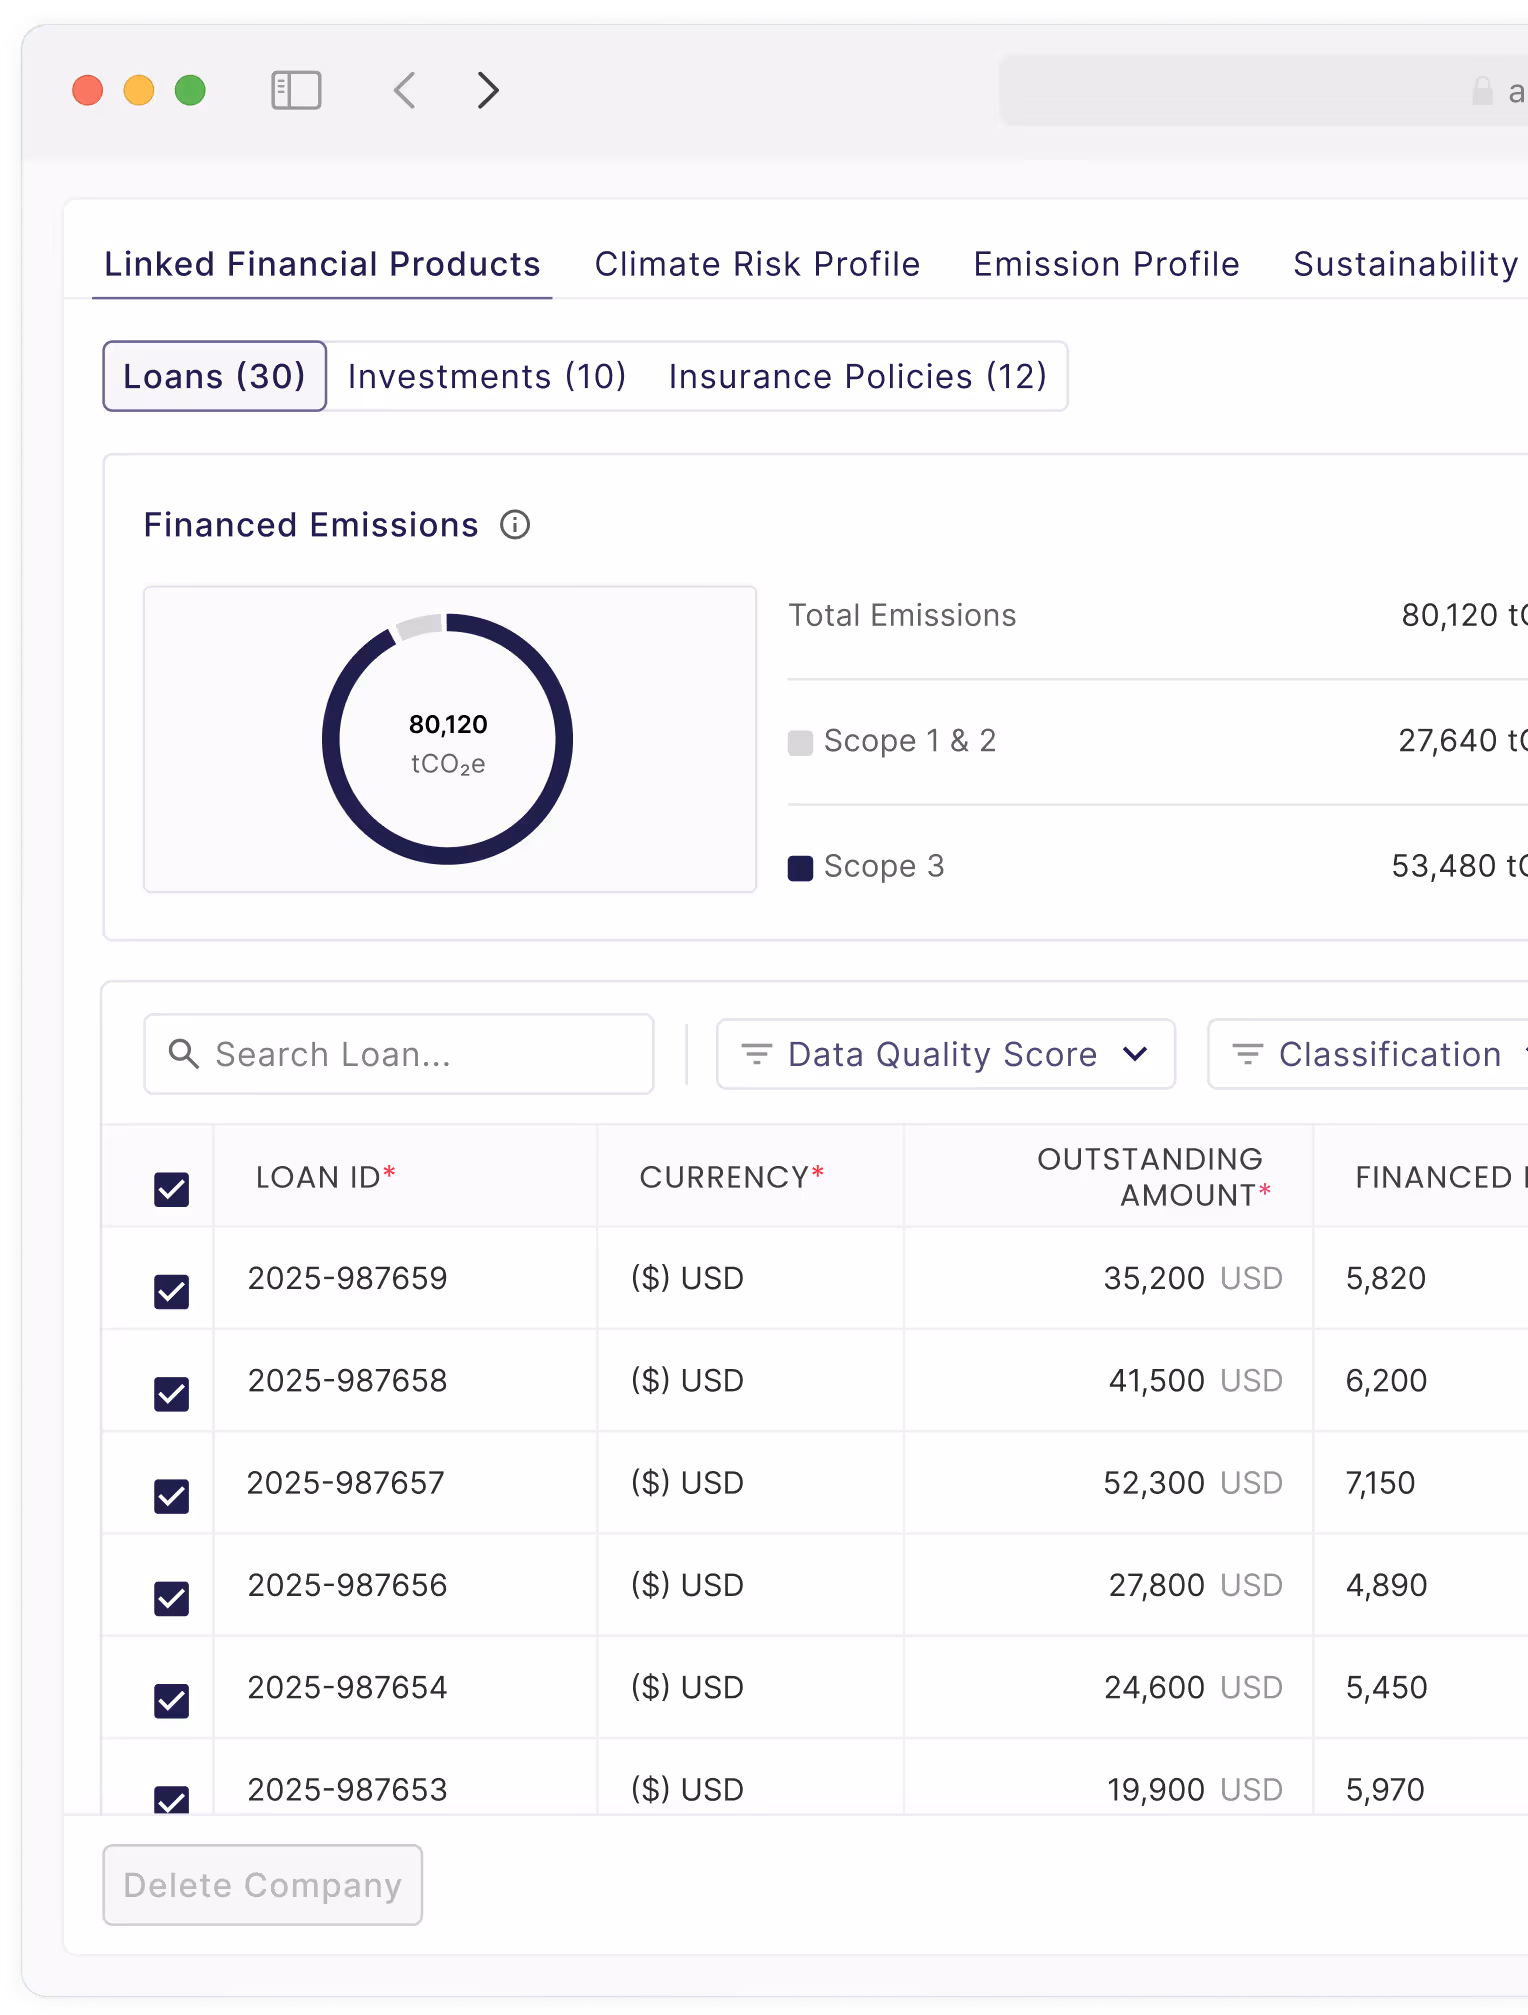Click the Financed Emissions heading

coord(311,525)
